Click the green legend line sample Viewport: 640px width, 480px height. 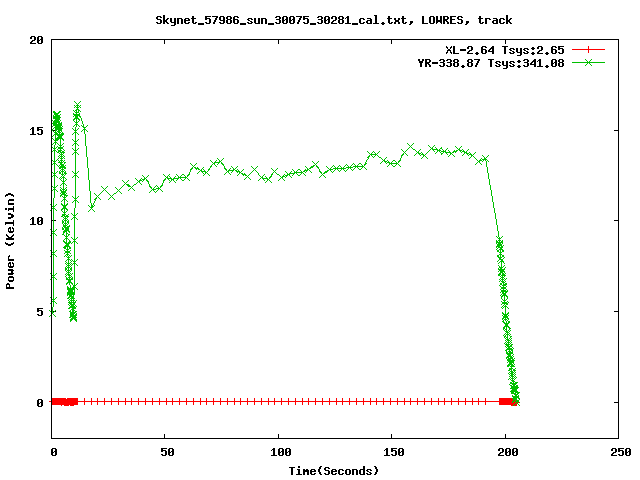click(588, 62)
